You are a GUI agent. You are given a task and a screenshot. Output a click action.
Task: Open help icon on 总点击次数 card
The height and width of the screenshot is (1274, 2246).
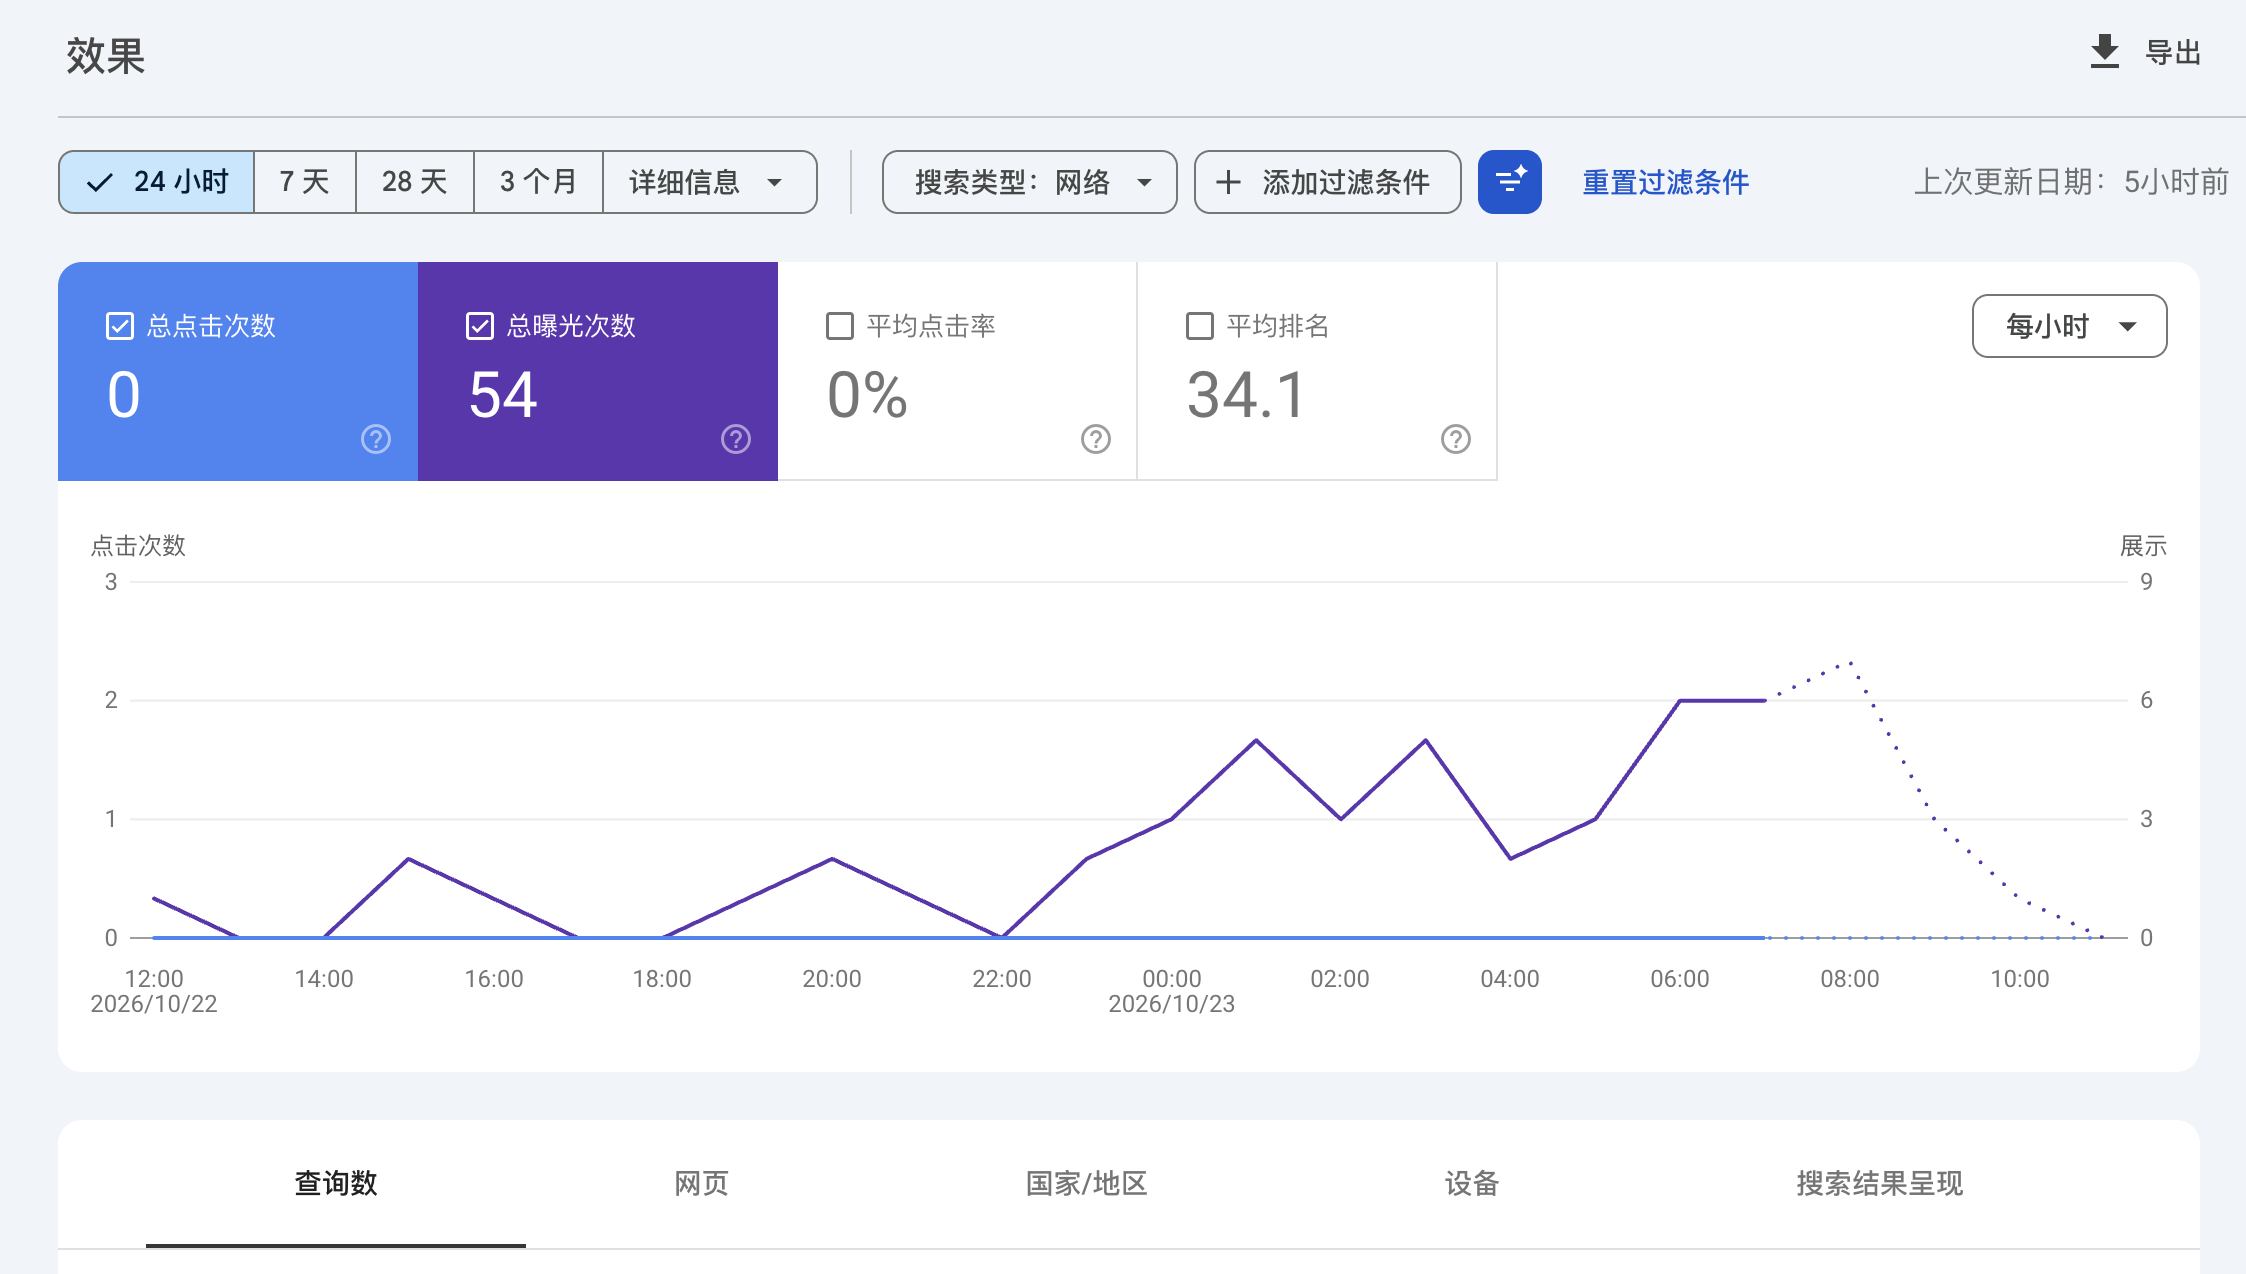pyautogui.click(x=376, y=439)
